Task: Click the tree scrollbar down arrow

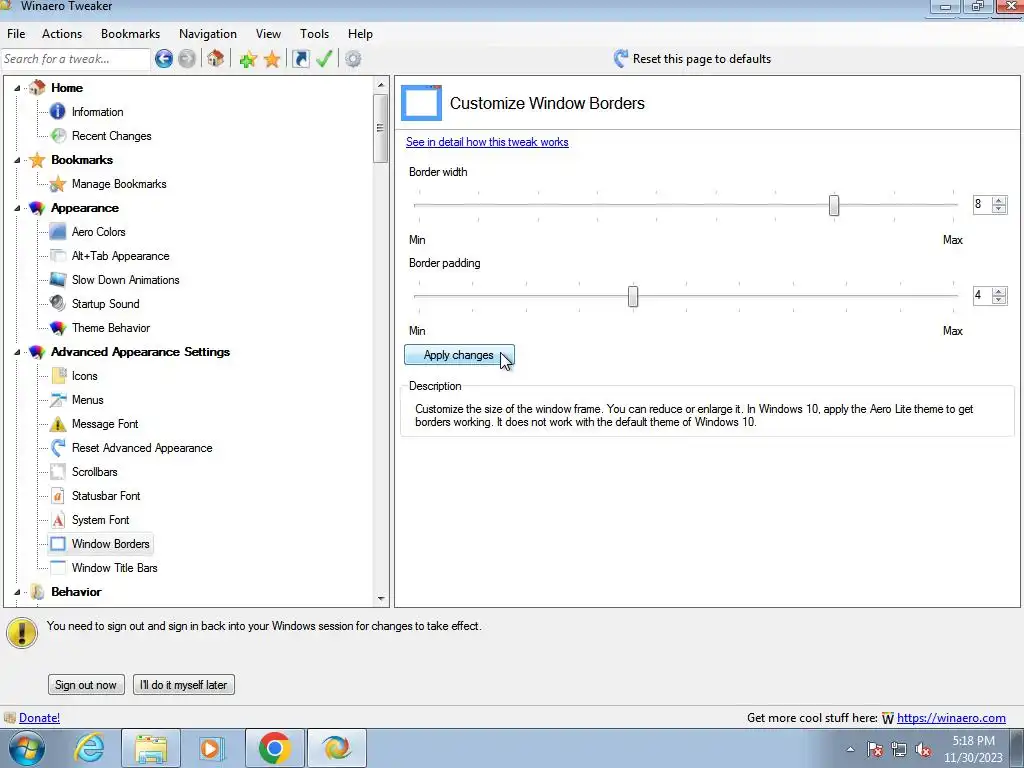Action: (x=381, y=598)
